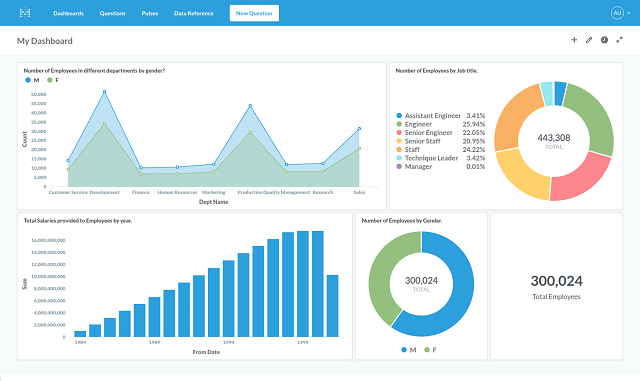Open the Data Reference link
This screenshot has height=381, width=640.
[194, 13]
